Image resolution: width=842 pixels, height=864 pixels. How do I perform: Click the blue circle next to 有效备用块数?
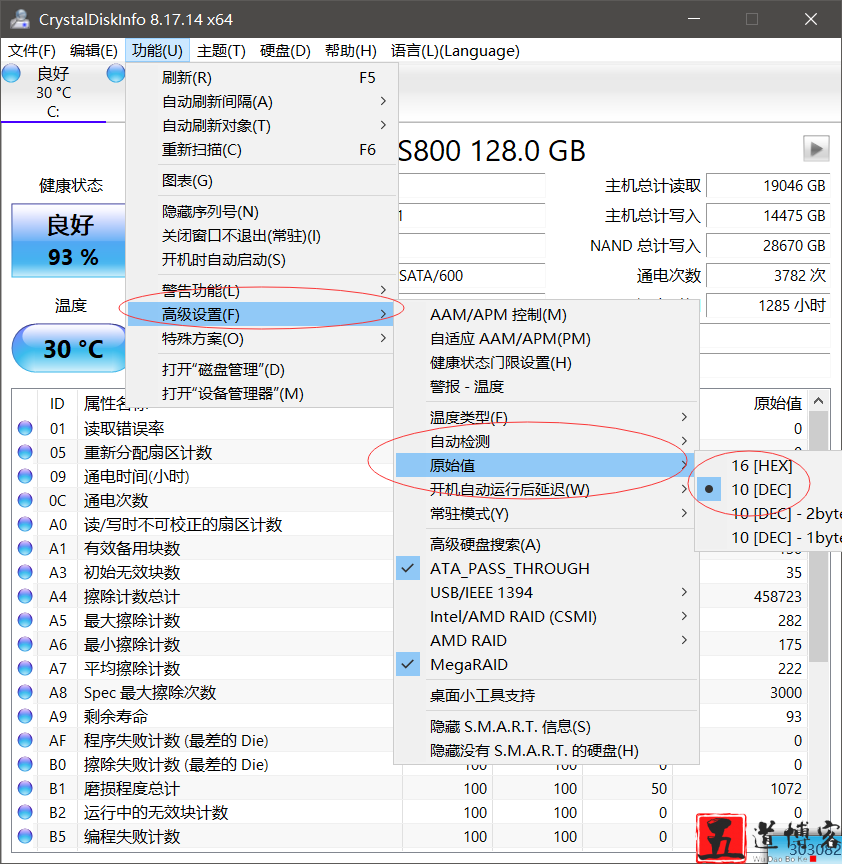point(25,548)
